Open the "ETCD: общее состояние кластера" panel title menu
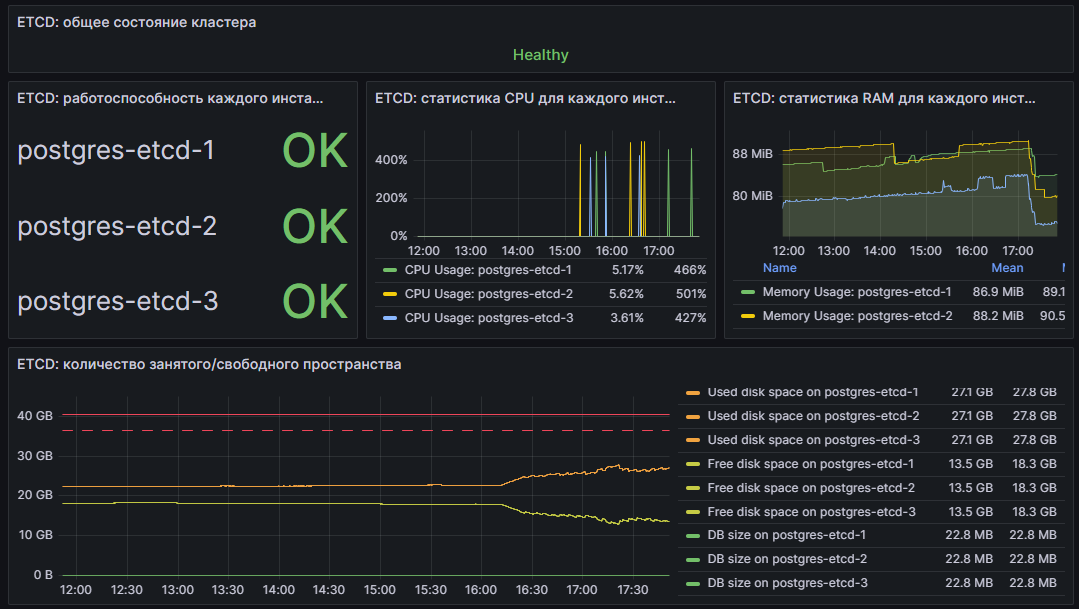 (x=136, y=22)
